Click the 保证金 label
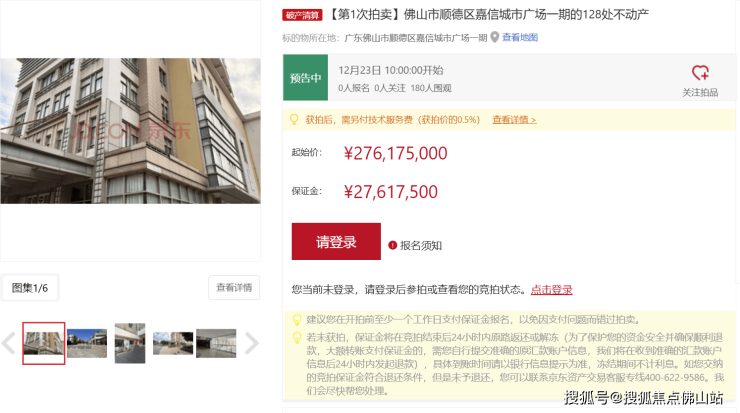 pos(307,191)
